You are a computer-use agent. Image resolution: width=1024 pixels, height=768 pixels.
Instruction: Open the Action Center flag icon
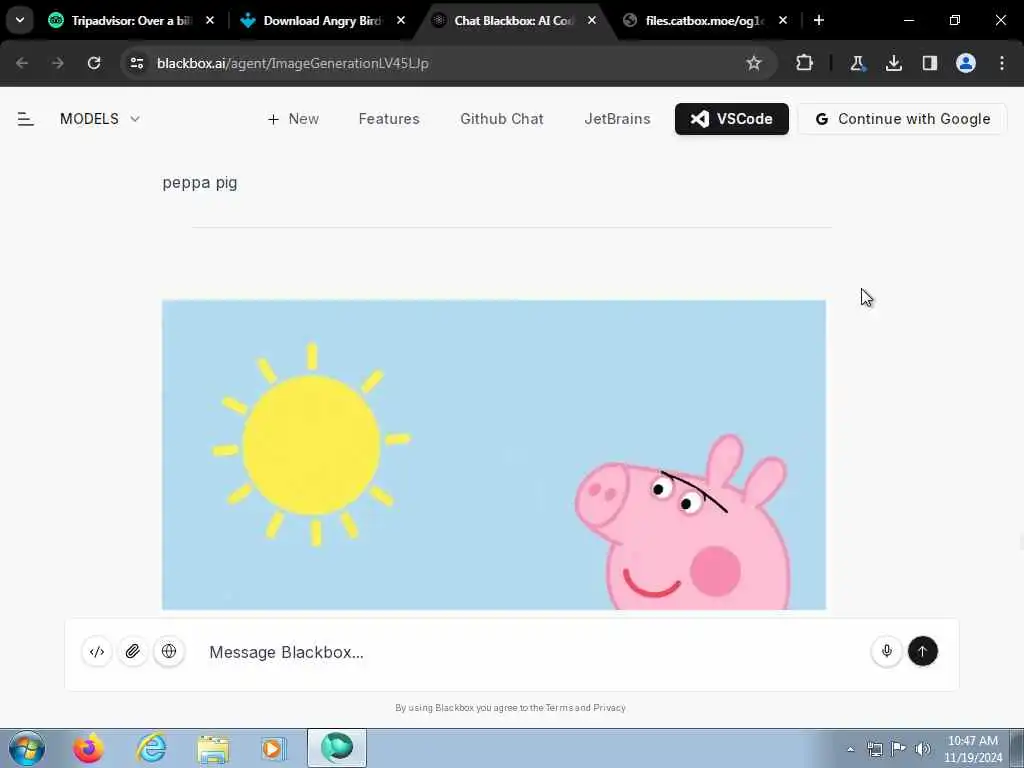(899, 749)
